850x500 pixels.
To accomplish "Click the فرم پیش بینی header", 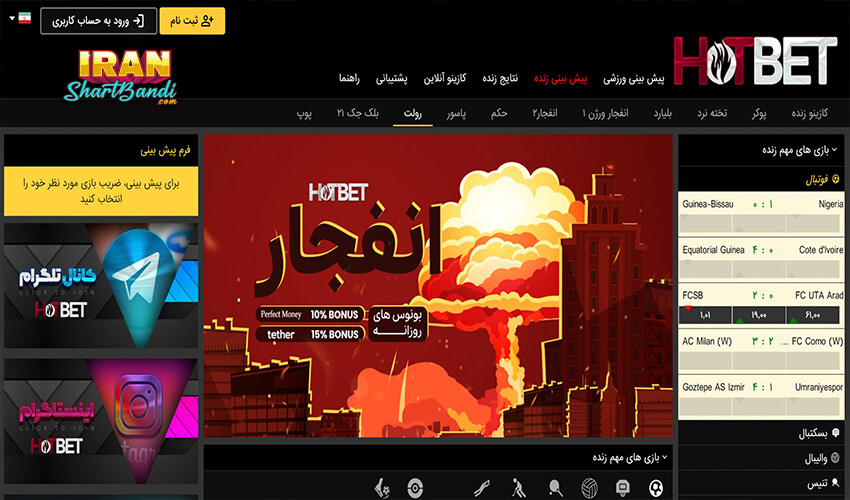I will coord(101,150).
